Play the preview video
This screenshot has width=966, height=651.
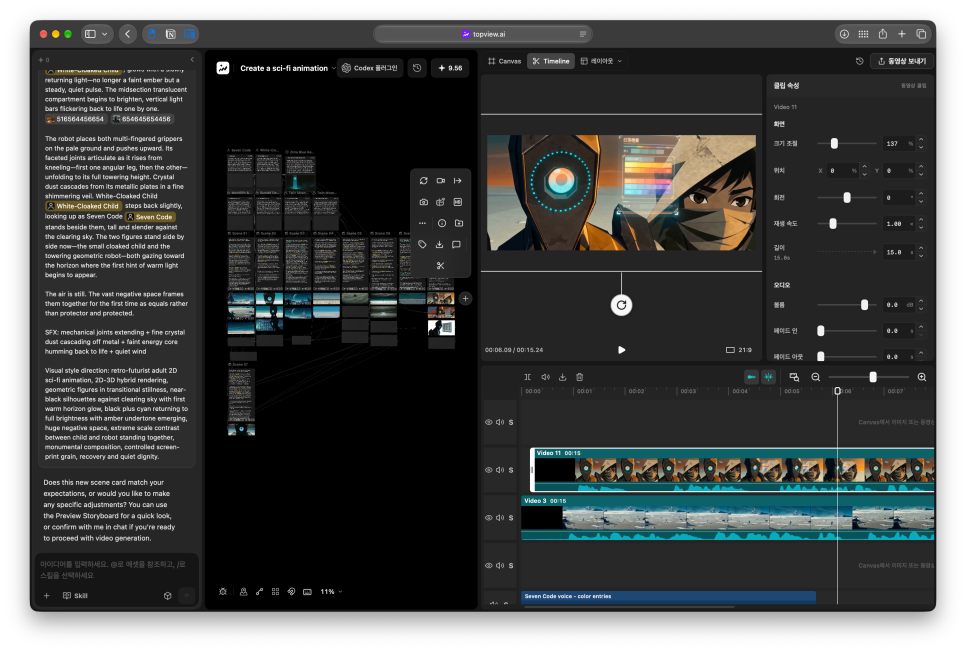click(x=622, y=350)
